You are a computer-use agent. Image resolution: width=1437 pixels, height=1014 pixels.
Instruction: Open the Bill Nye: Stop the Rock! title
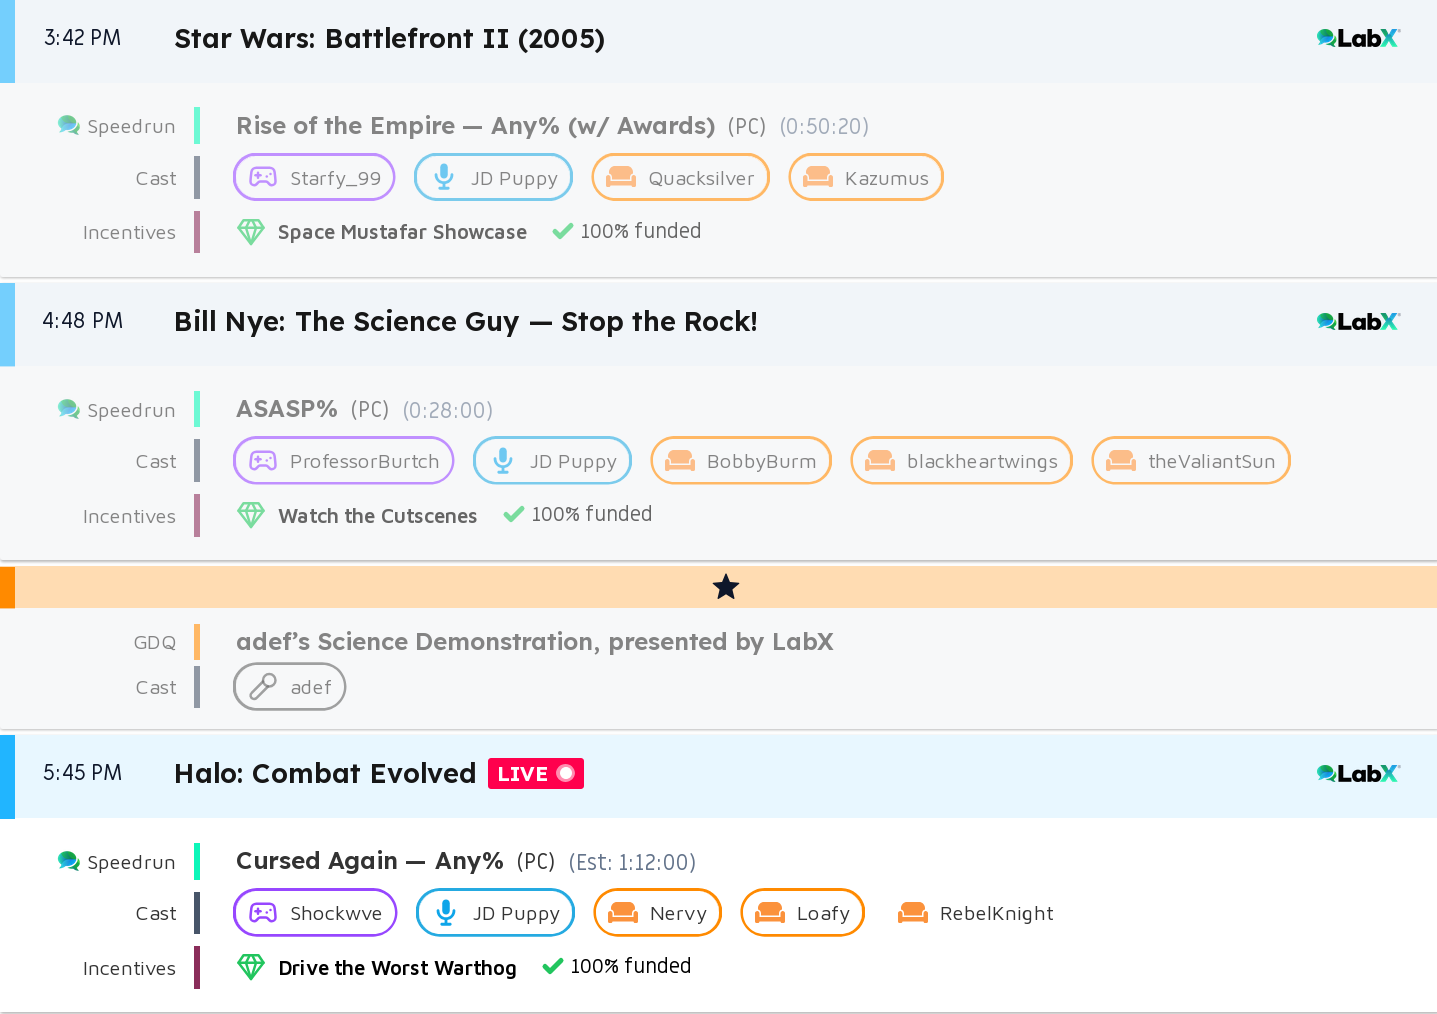(x=466, y=322)
